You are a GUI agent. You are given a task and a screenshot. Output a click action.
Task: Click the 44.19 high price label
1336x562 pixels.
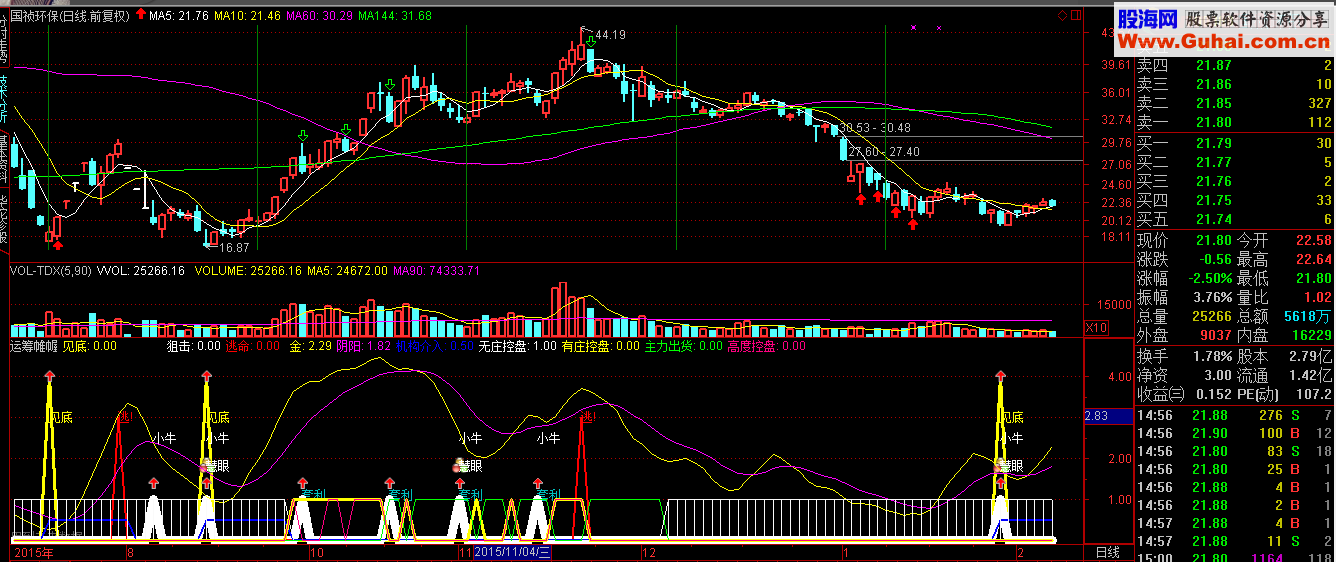610,35
